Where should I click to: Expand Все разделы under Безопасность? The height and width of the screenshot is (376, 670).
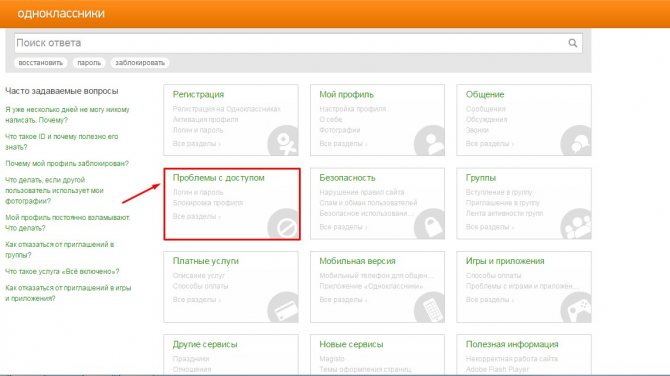343,227
